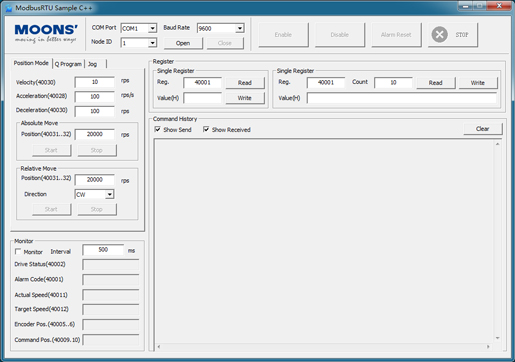Screen dimensions: 515x362
Task: Click the Drive Status(40002) field
Action: tap(111, 265)
